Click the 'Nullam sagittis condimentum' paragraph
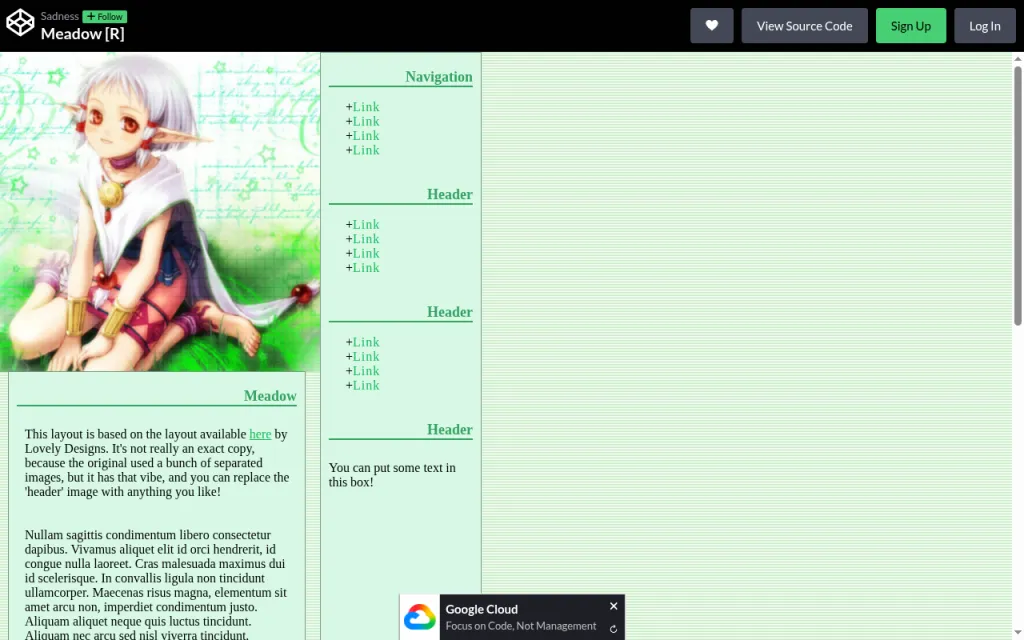Viewport: 1024px width, 640px height. click(155, 584)
